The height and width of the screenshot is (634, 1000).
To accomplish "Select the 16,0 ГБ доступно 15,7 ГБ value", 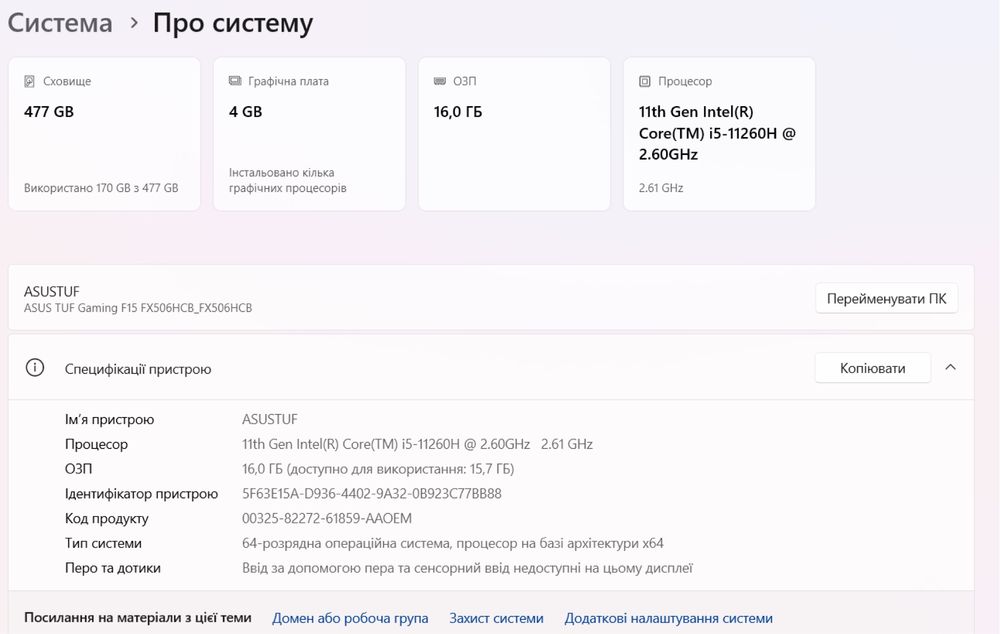I will pos(378,469).
